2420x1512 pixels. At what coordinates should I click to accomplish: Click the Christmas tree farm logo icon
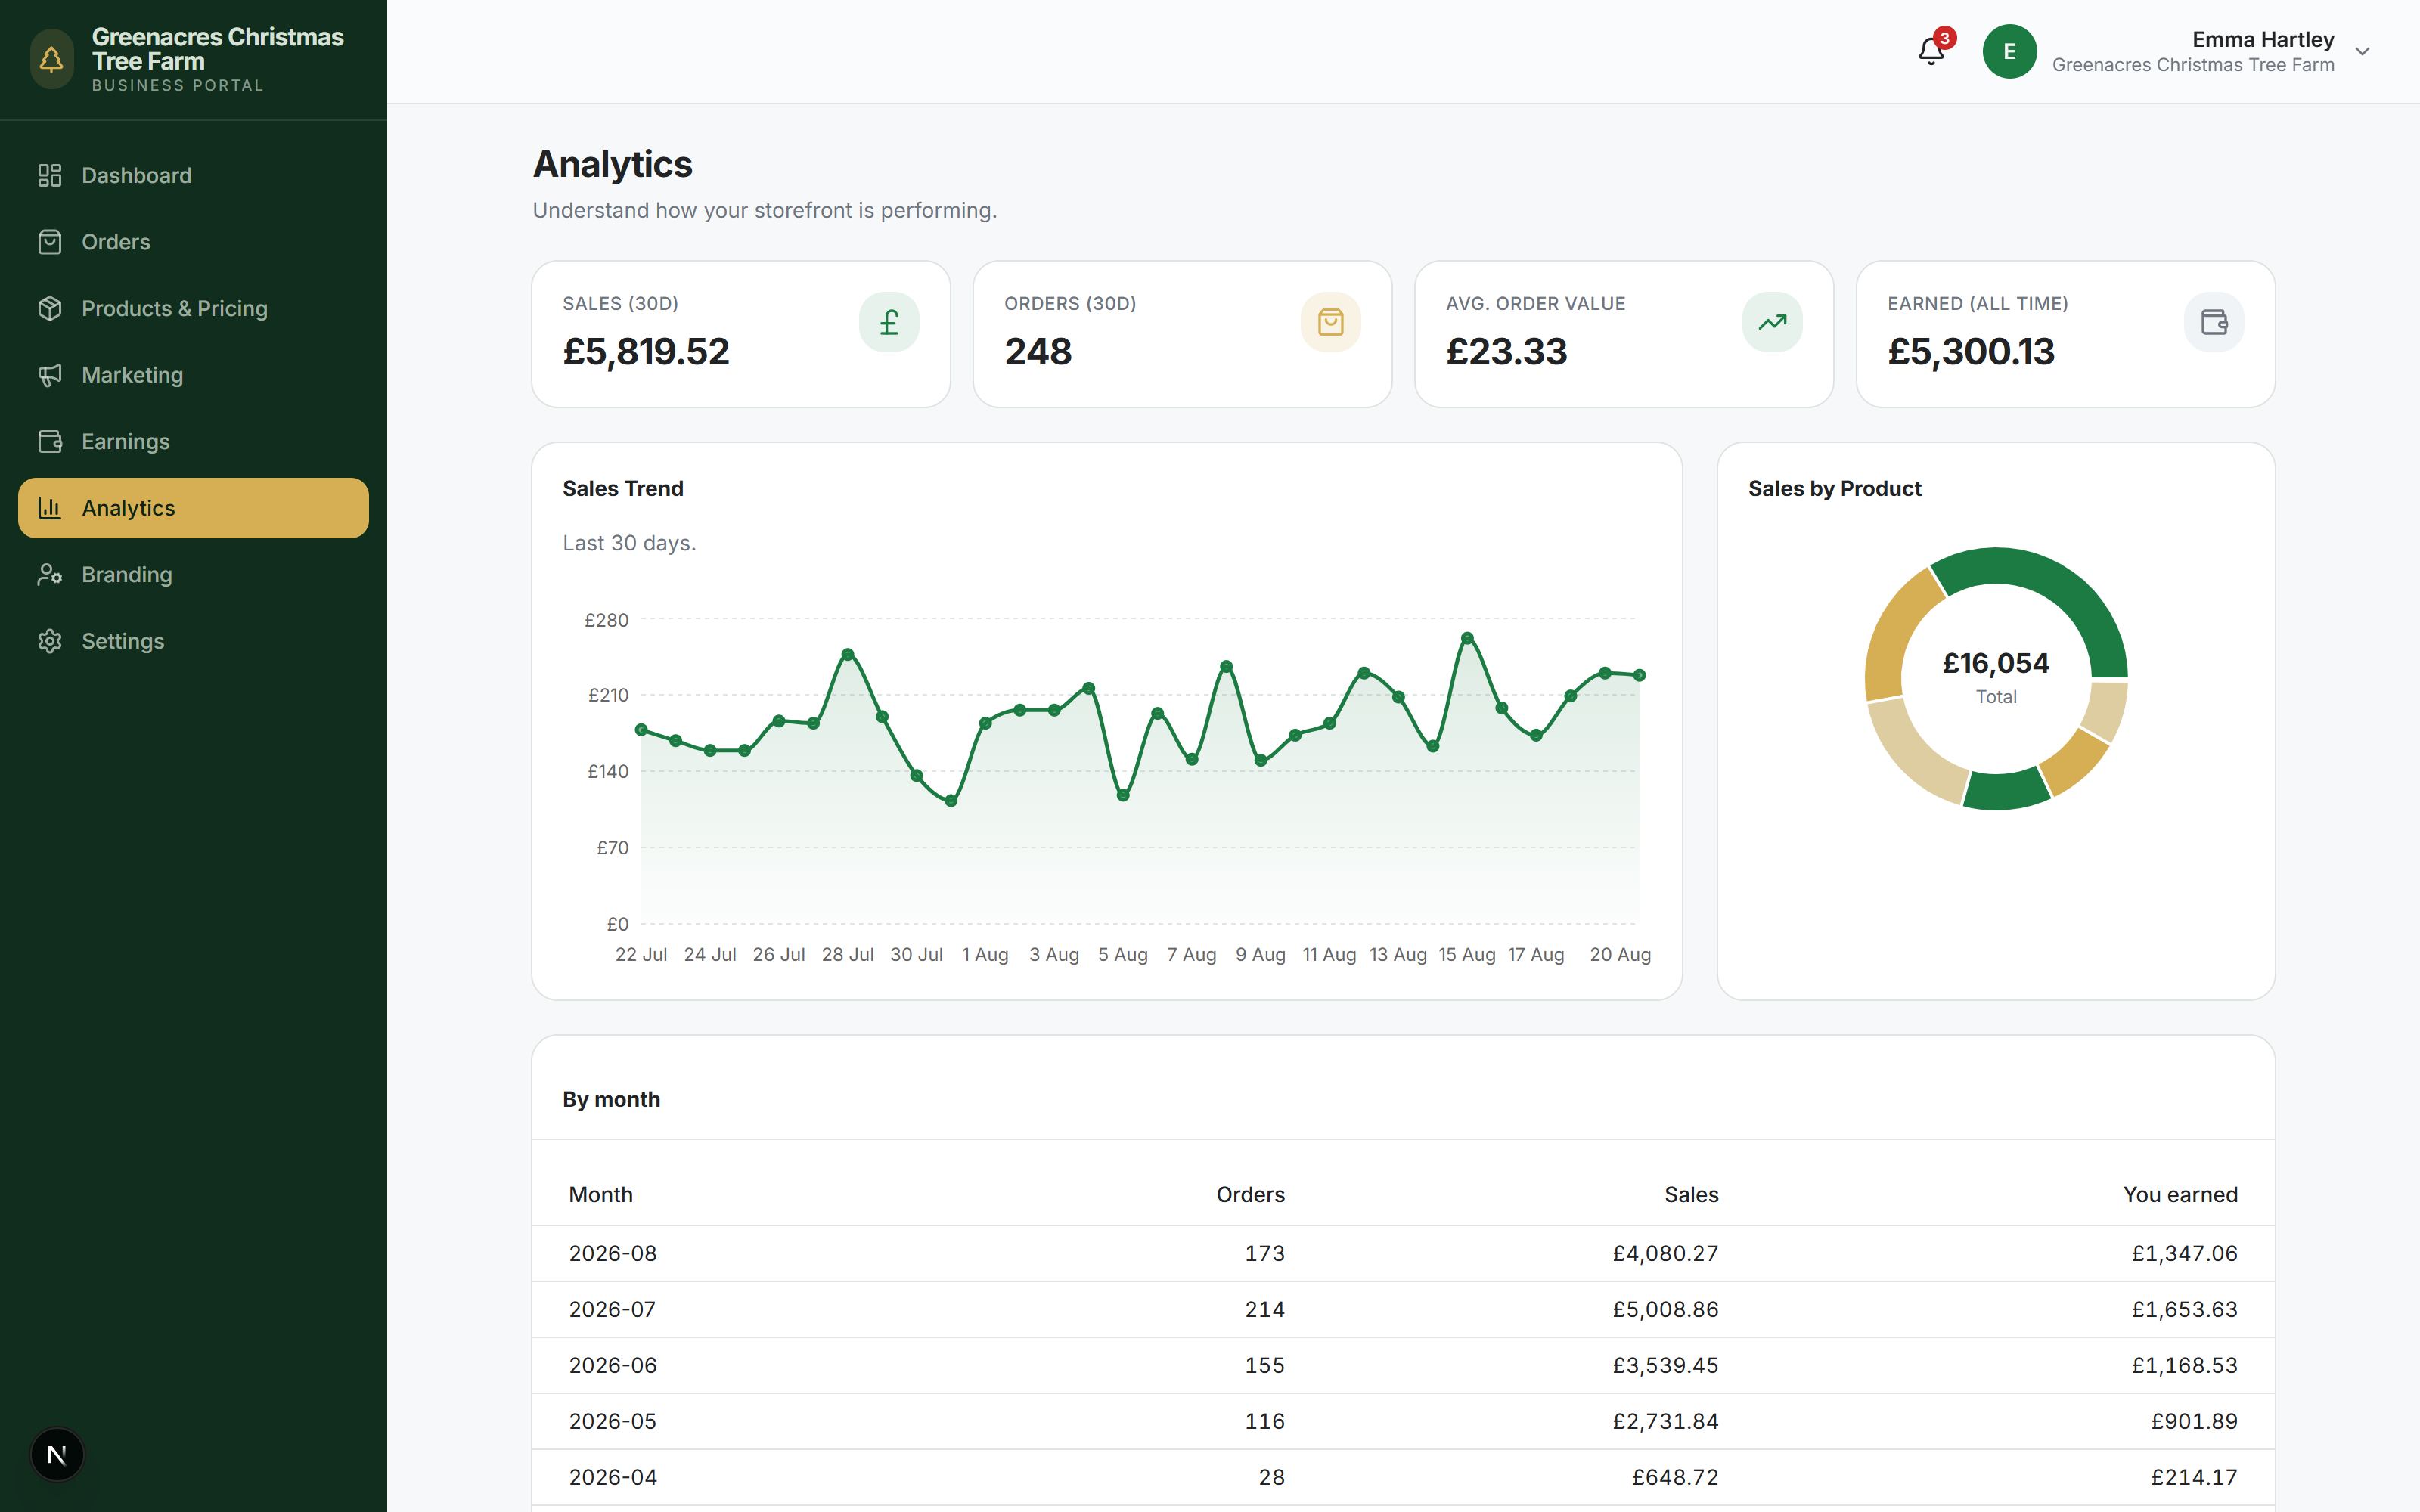click(52, 60)
